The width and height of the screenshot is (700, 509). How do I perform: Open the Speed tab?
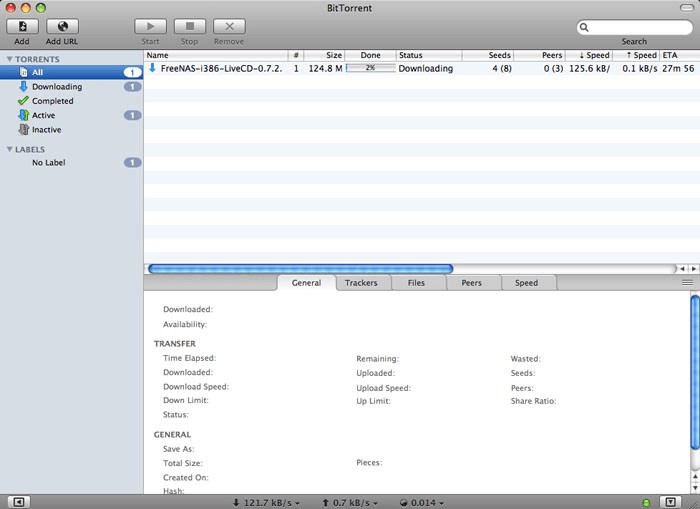(x=526, y=283)
